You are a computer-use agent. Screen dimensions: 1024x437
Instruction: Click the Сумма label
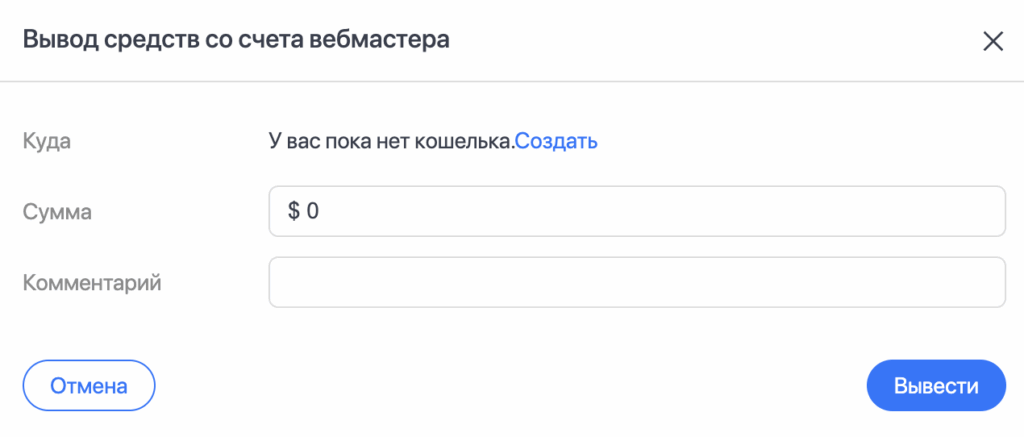[56, 211]
